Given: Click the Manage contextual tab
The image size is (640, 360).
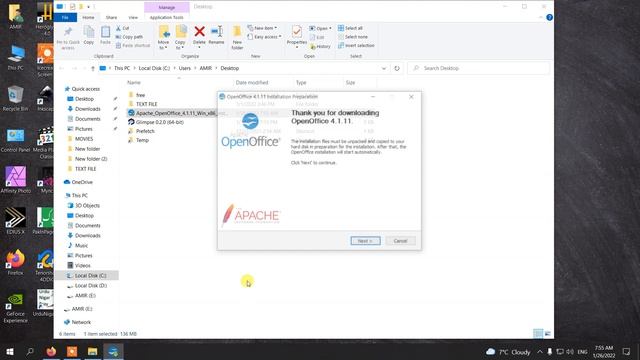Looking at the screenshot, I should pyautogui.click(x=167, y=7).
